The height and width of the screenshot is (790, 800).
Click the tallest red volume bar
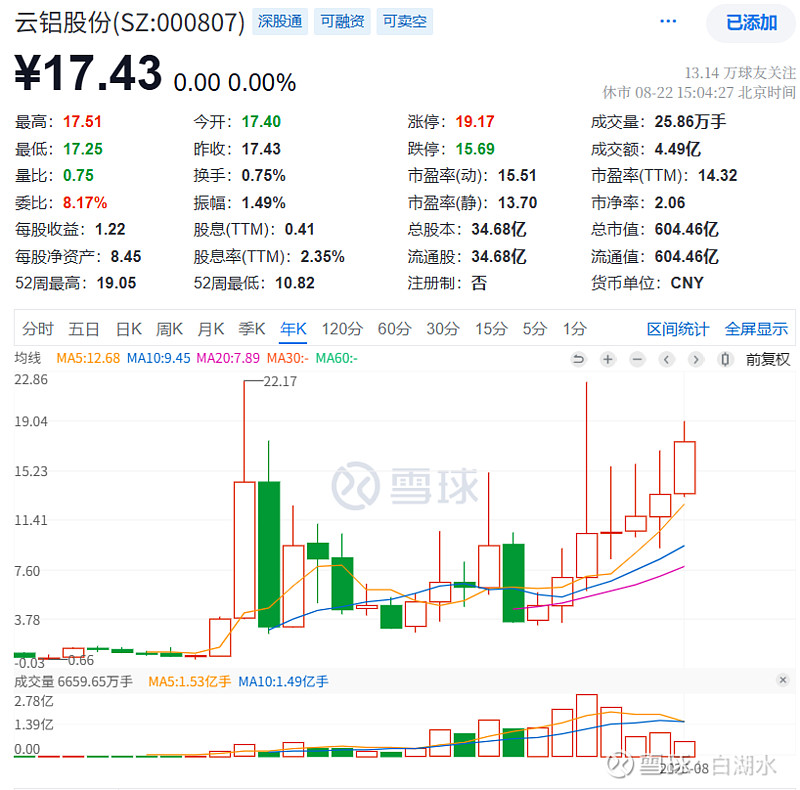(587, 725)
